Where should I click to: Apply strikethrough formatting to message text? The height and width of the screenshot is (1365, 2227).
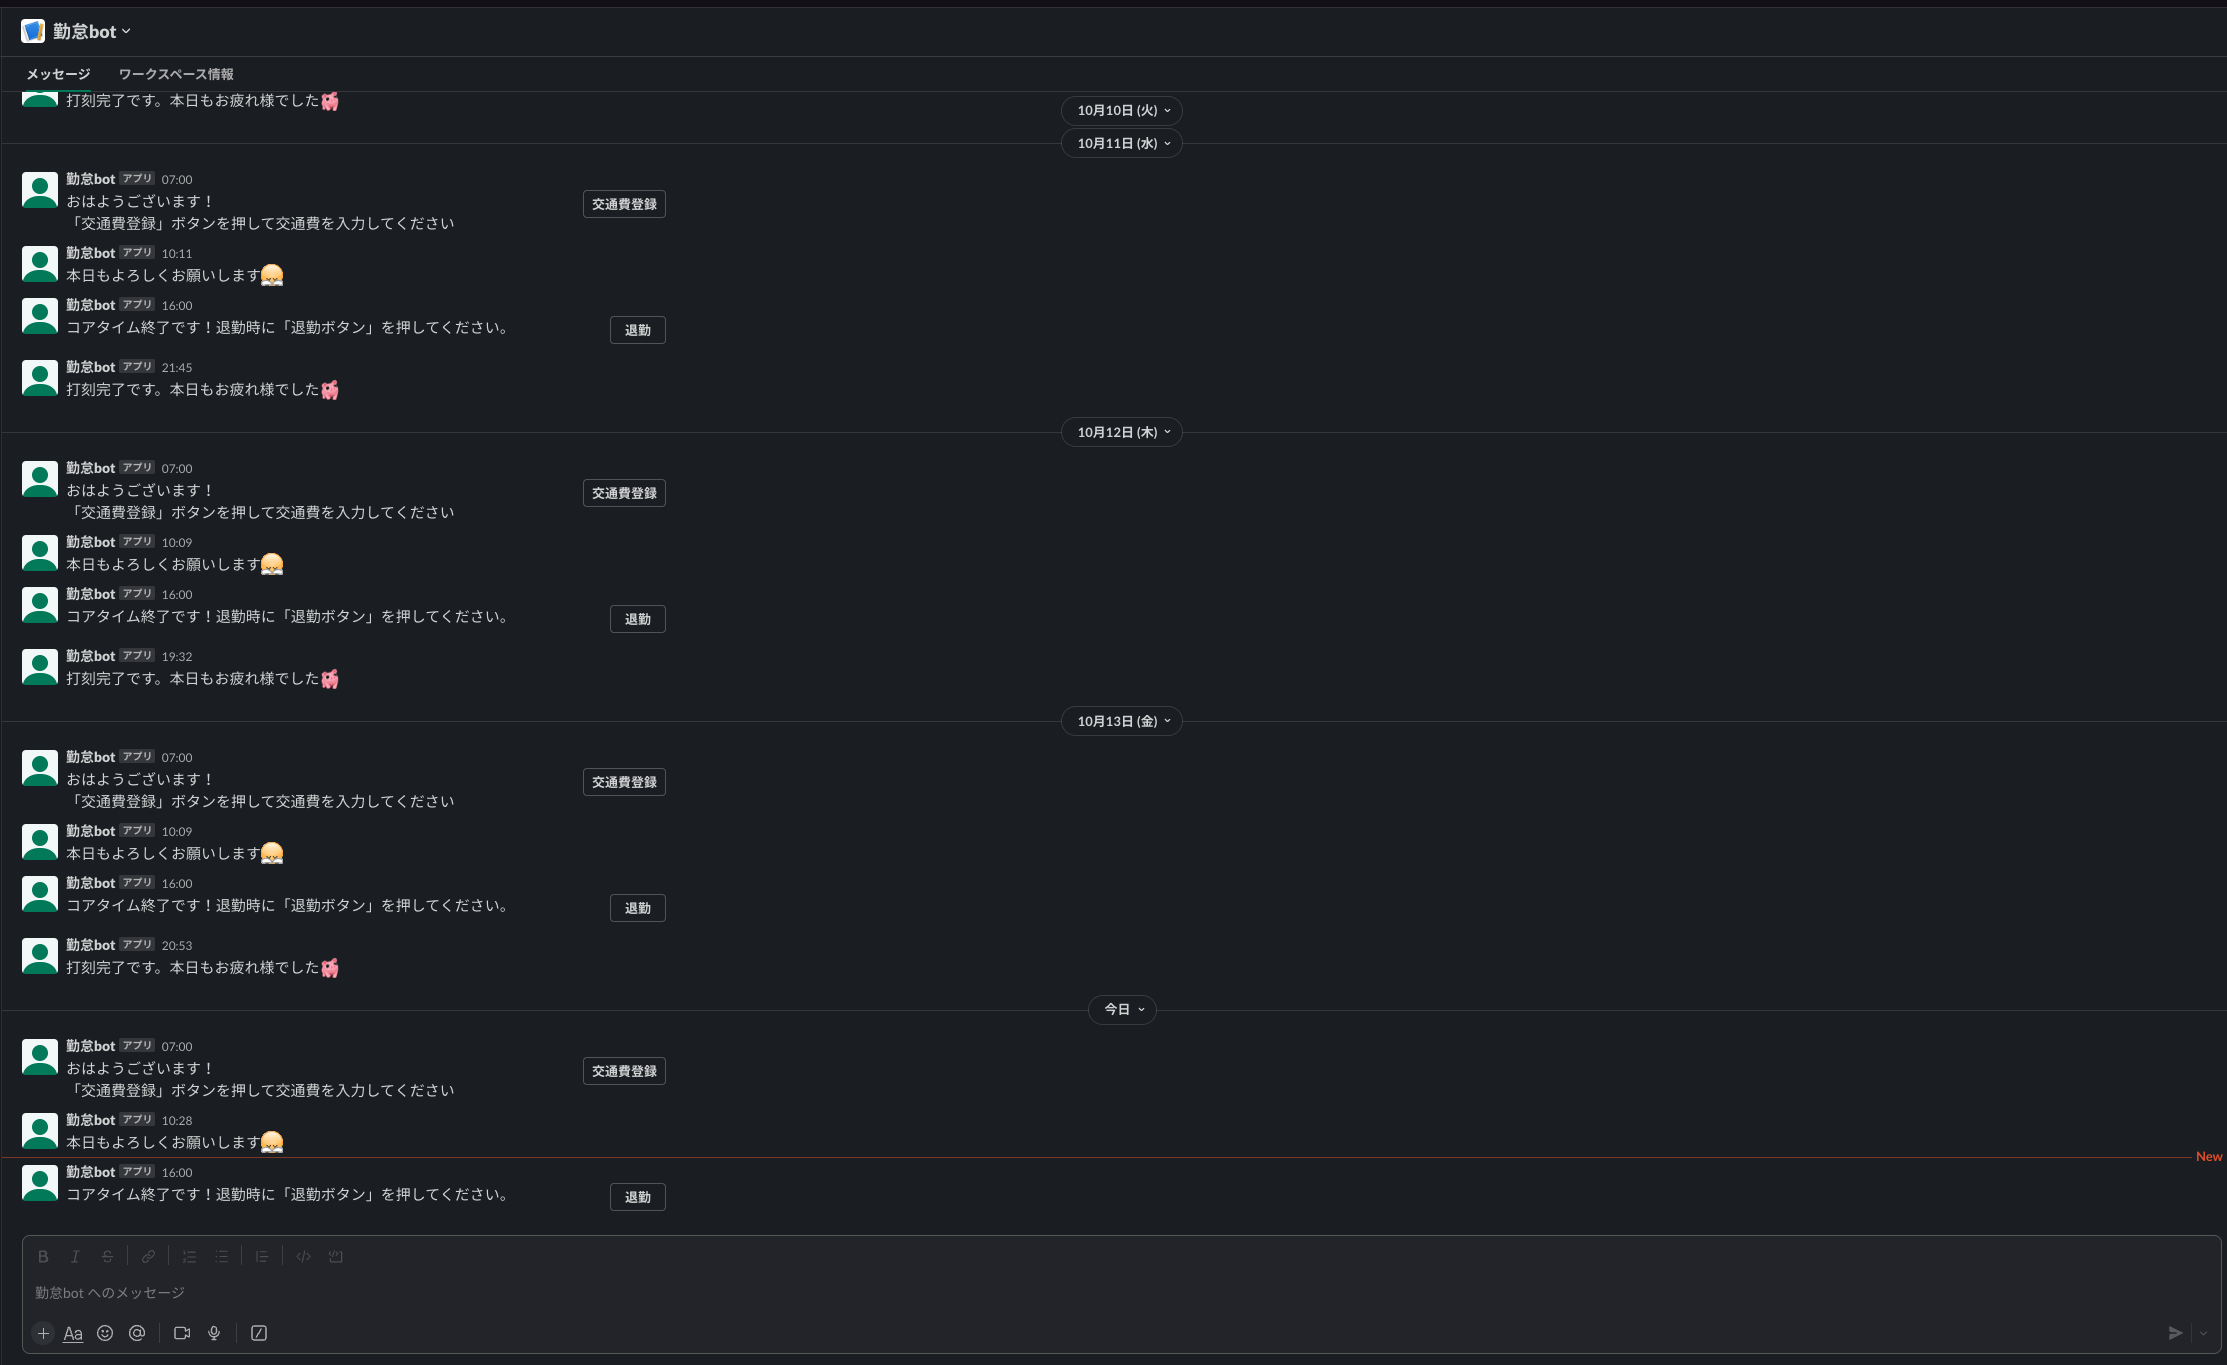pyautogui.click(x=107, y=1256)
